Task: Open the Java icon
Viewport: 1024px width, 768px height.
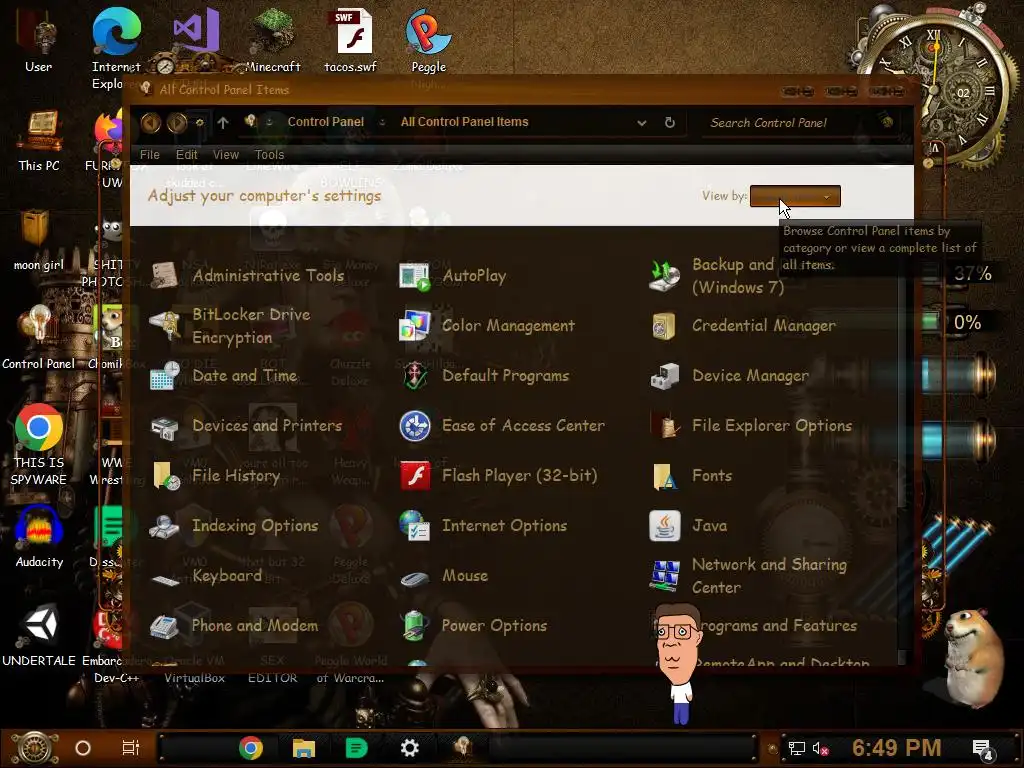Action: 665,526
